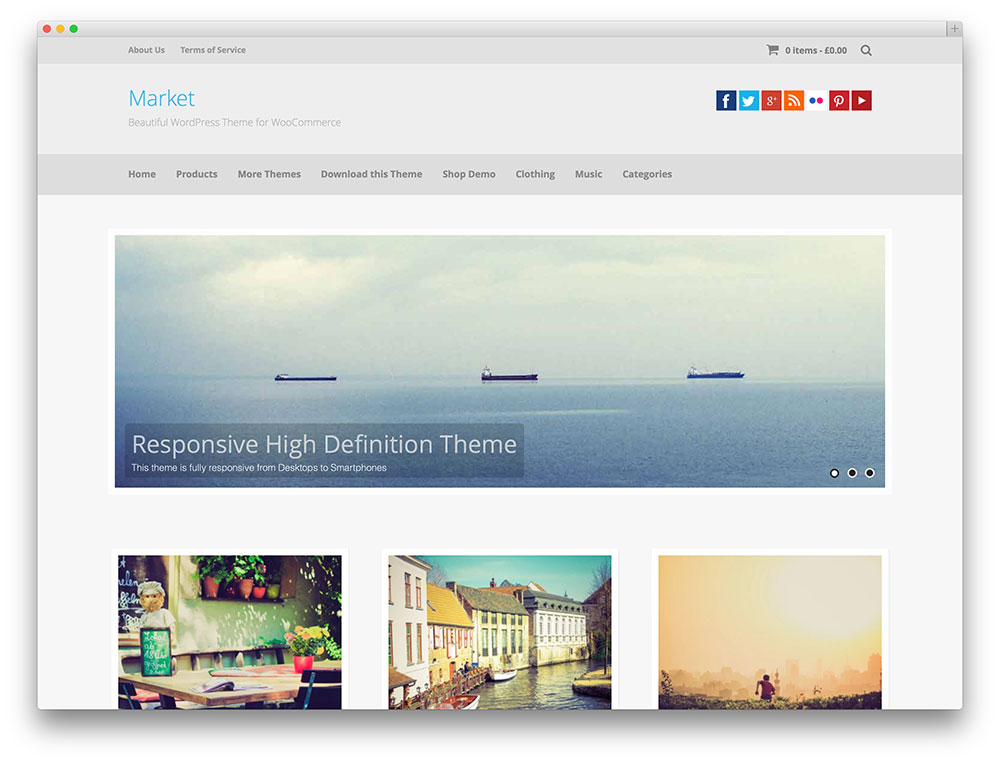The image size is (1000, 763).
Task: Click the new tab plus button
Action: pyautogui.click(x=954, y=29)
